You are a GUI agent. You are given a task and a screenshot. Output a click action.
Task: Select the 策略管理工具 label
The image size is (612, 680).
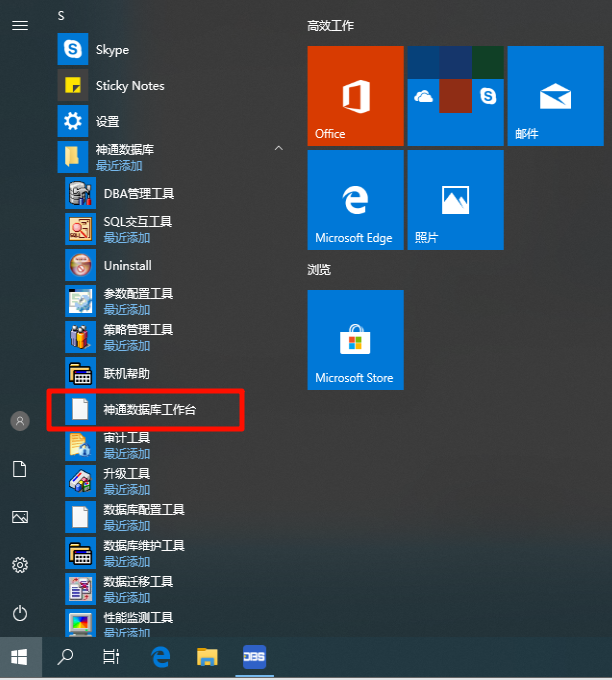[x=138, y=330]
